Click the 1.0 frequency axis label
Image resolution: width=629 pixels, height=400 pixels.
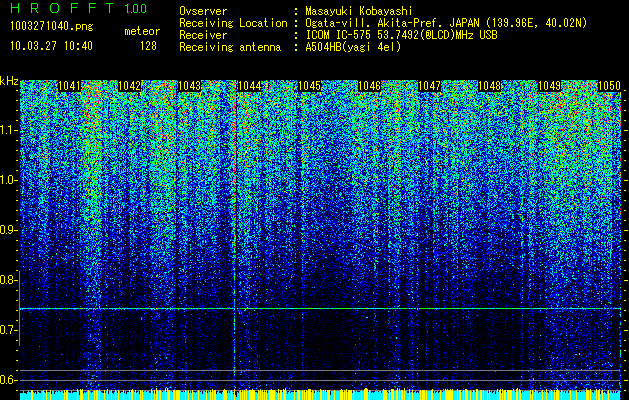click(x=9, y=181)
